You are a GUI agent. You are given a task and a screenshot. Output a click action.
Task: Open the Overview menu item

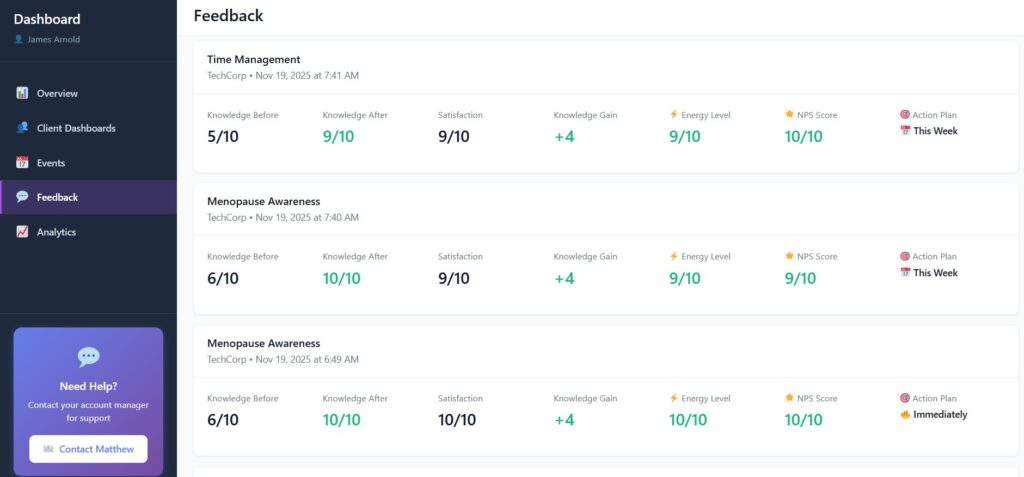(57, 93)
